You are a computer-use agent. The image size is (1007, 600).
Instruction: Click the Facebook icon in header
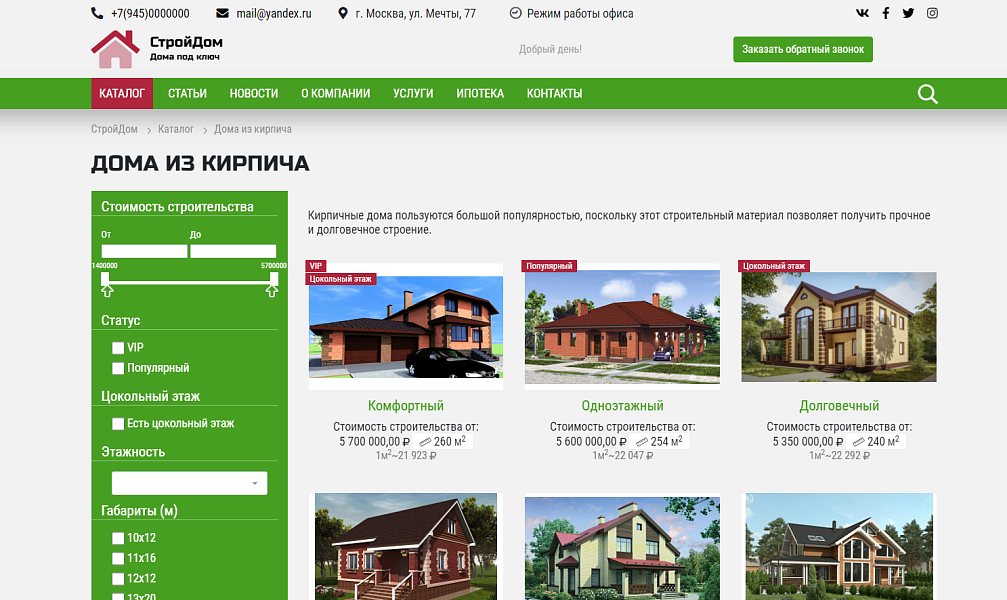pos(886,14)
